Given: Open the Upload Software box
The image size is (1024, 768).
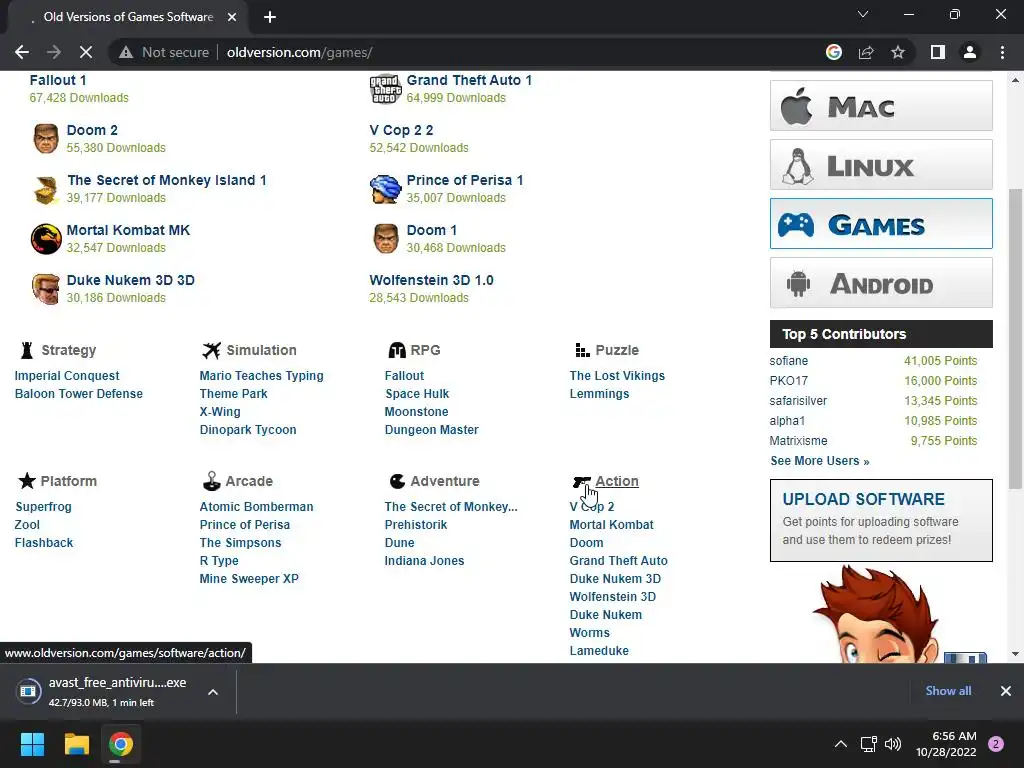Looking at the screenshot, I should click(x=881, y=520).
